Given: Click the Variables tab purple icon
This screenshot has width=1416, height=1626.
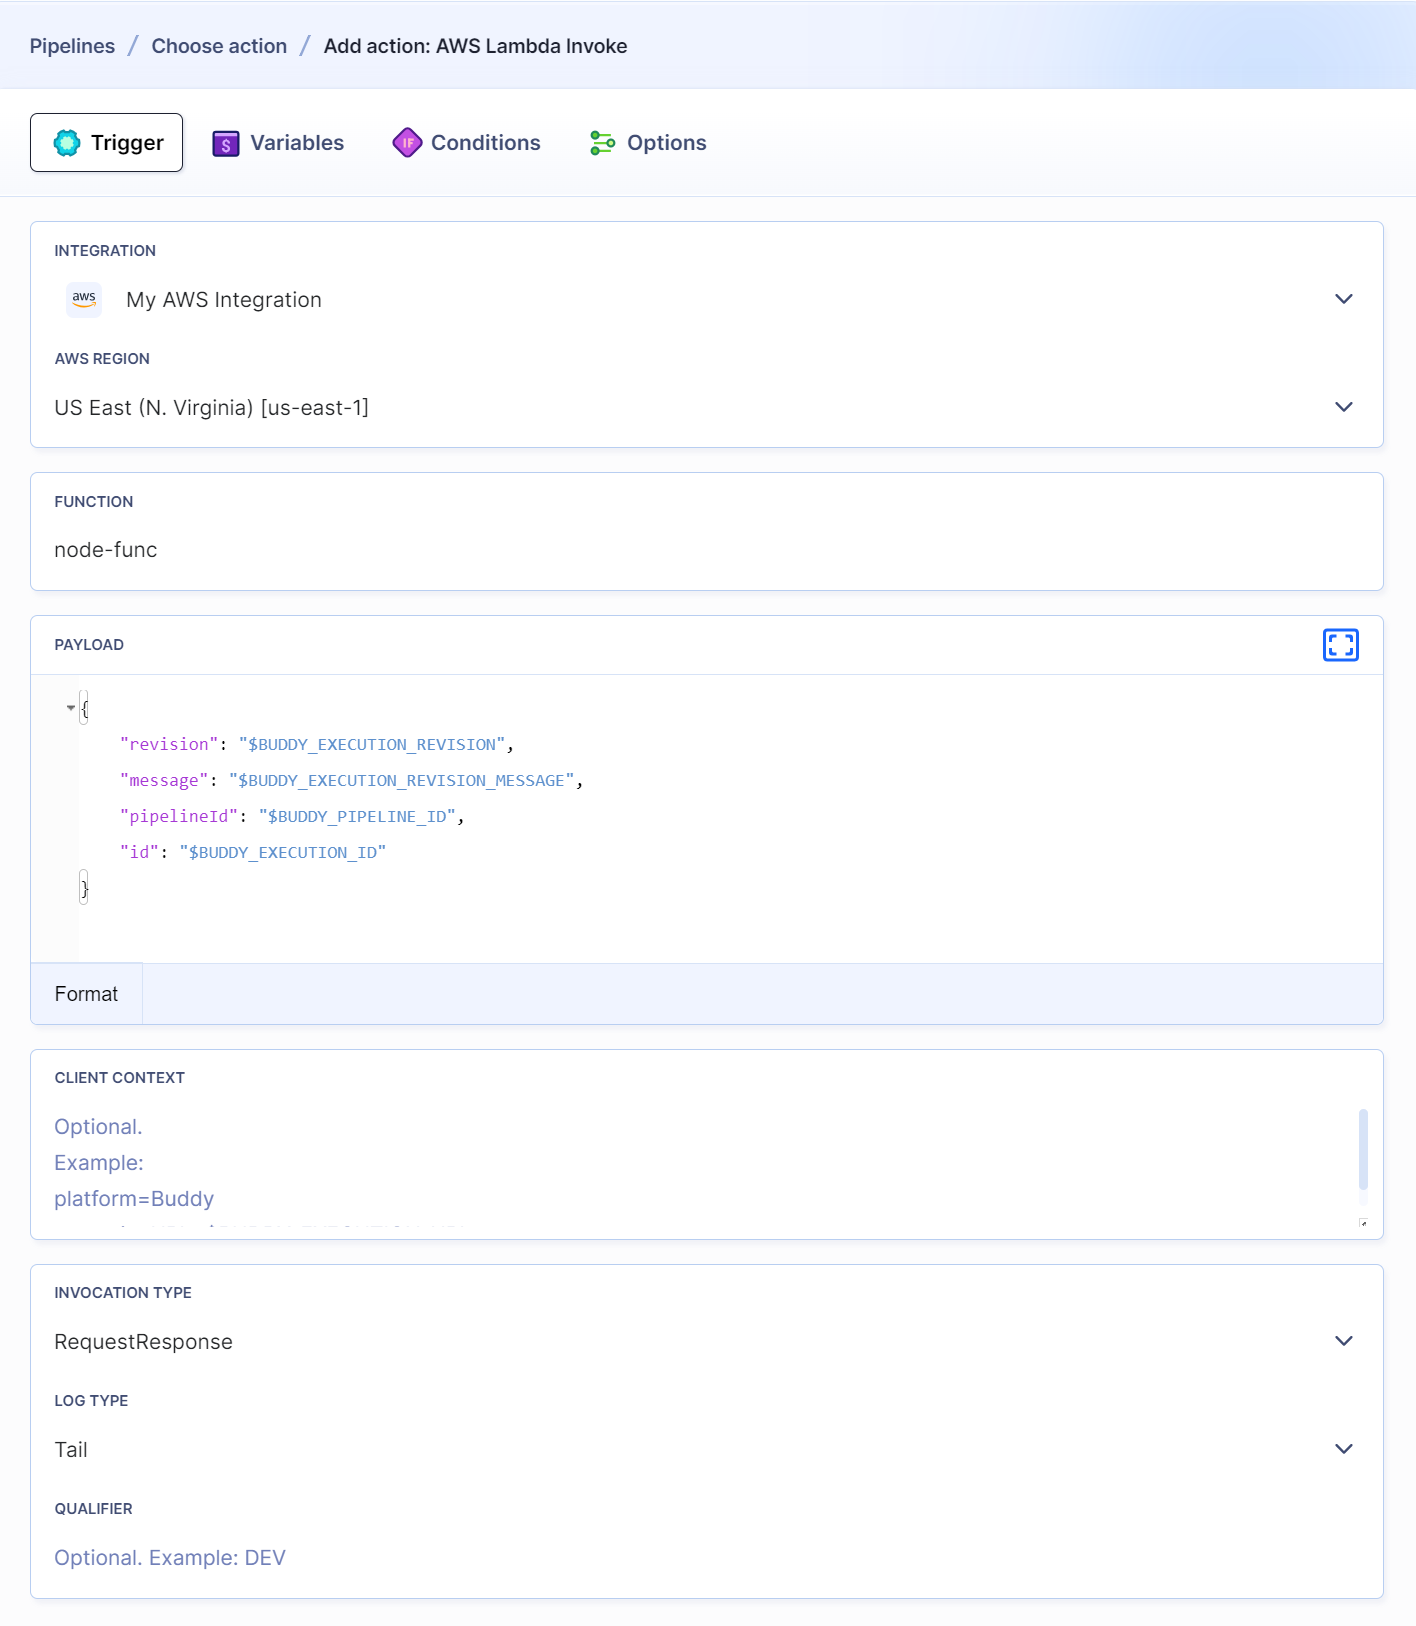Looking at the screenshot, I should (226, 144).
